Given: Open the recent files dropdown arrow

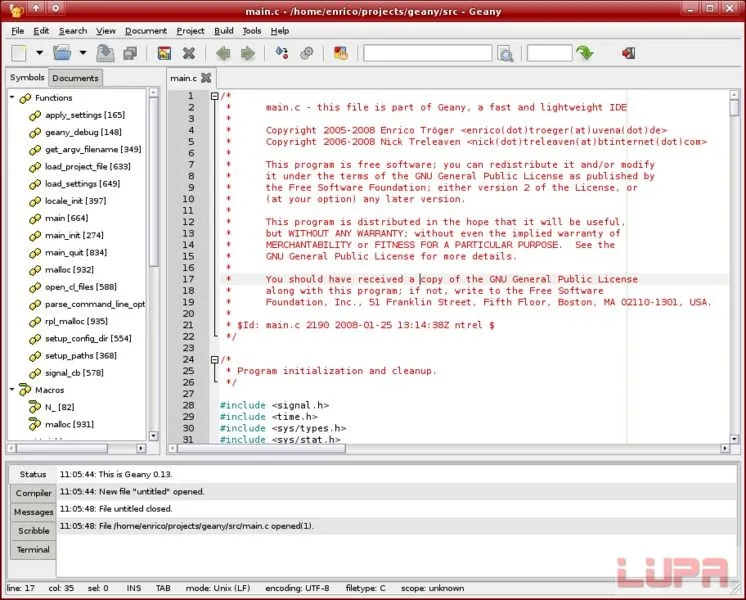Looking at the screenshot, I should 83,53.
